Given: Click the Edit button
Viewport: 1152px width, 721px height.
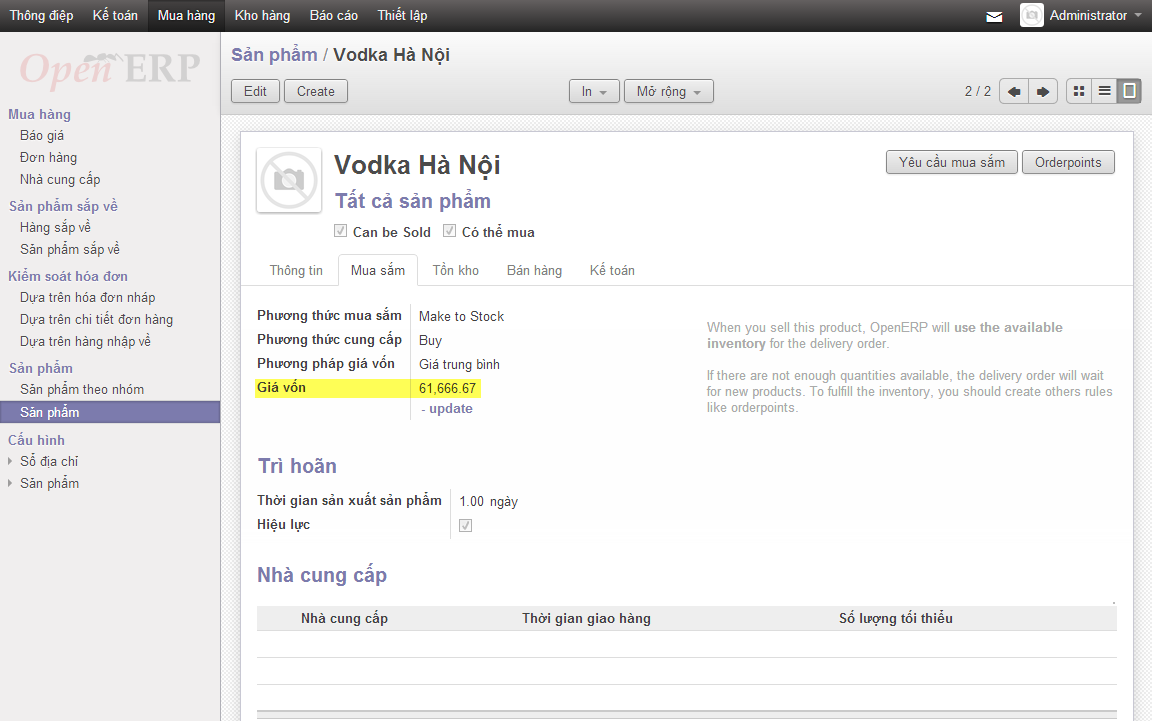Looking at the screenshot, I should pyautogui.click(x=255, y=91).
